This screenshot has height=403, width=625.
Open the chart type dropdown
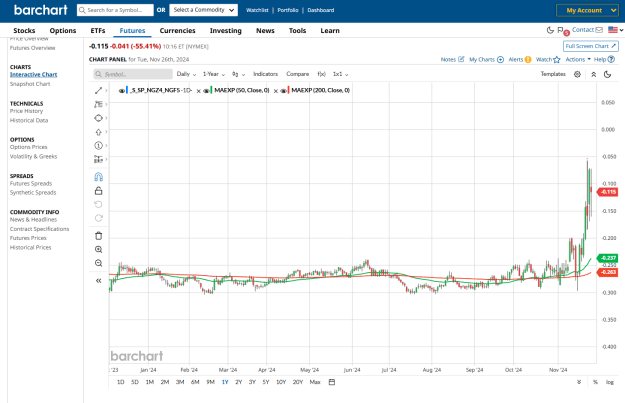pyautogui.click(x=238, y=74)
